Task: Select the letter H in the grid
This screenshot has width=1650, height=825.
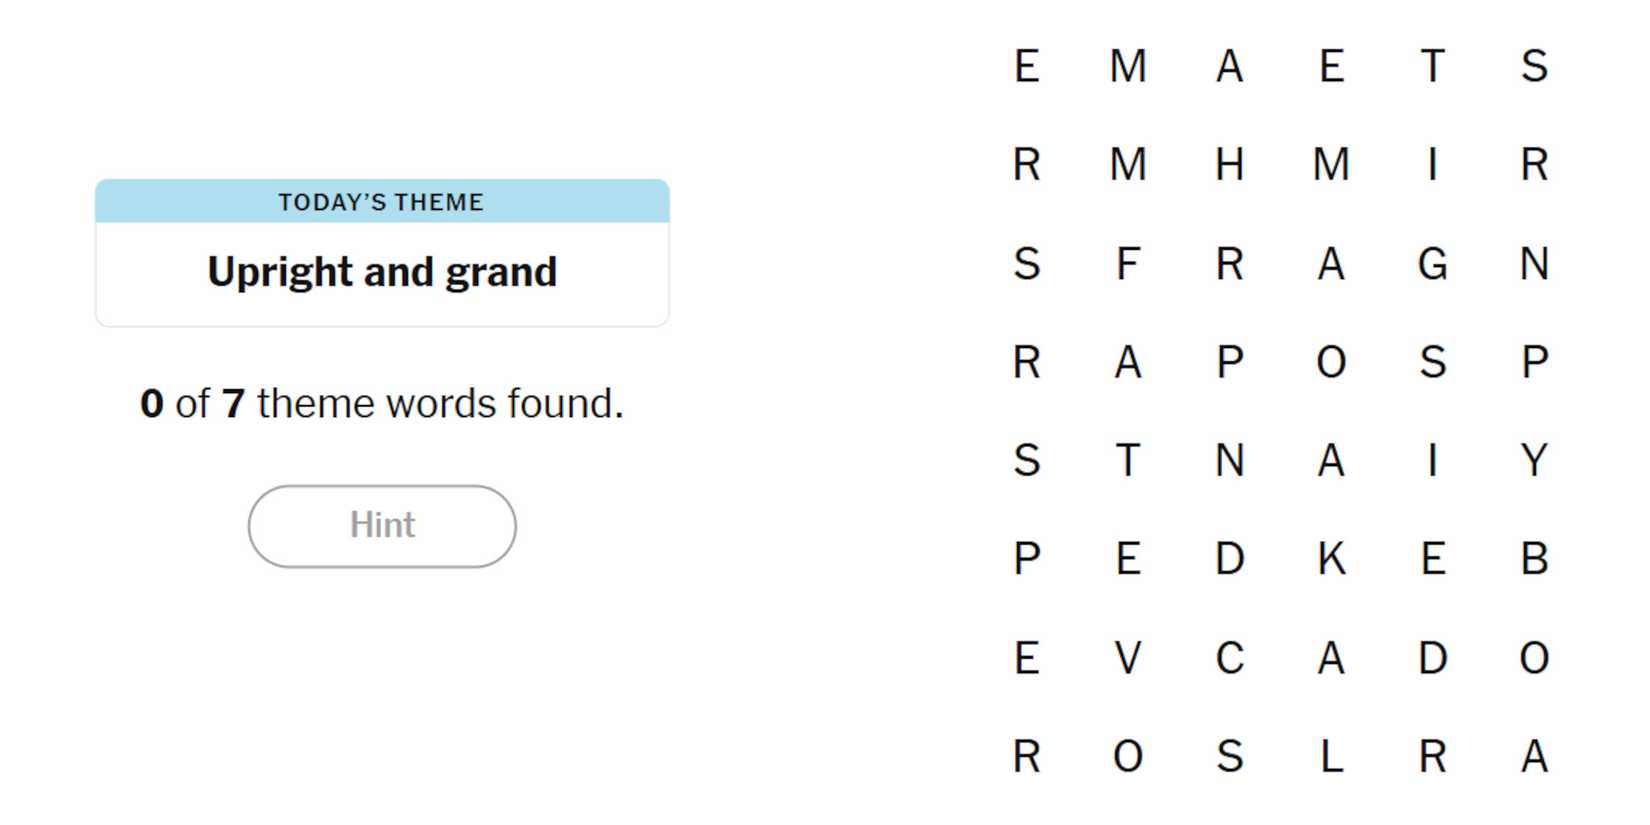Action: 1229,165
